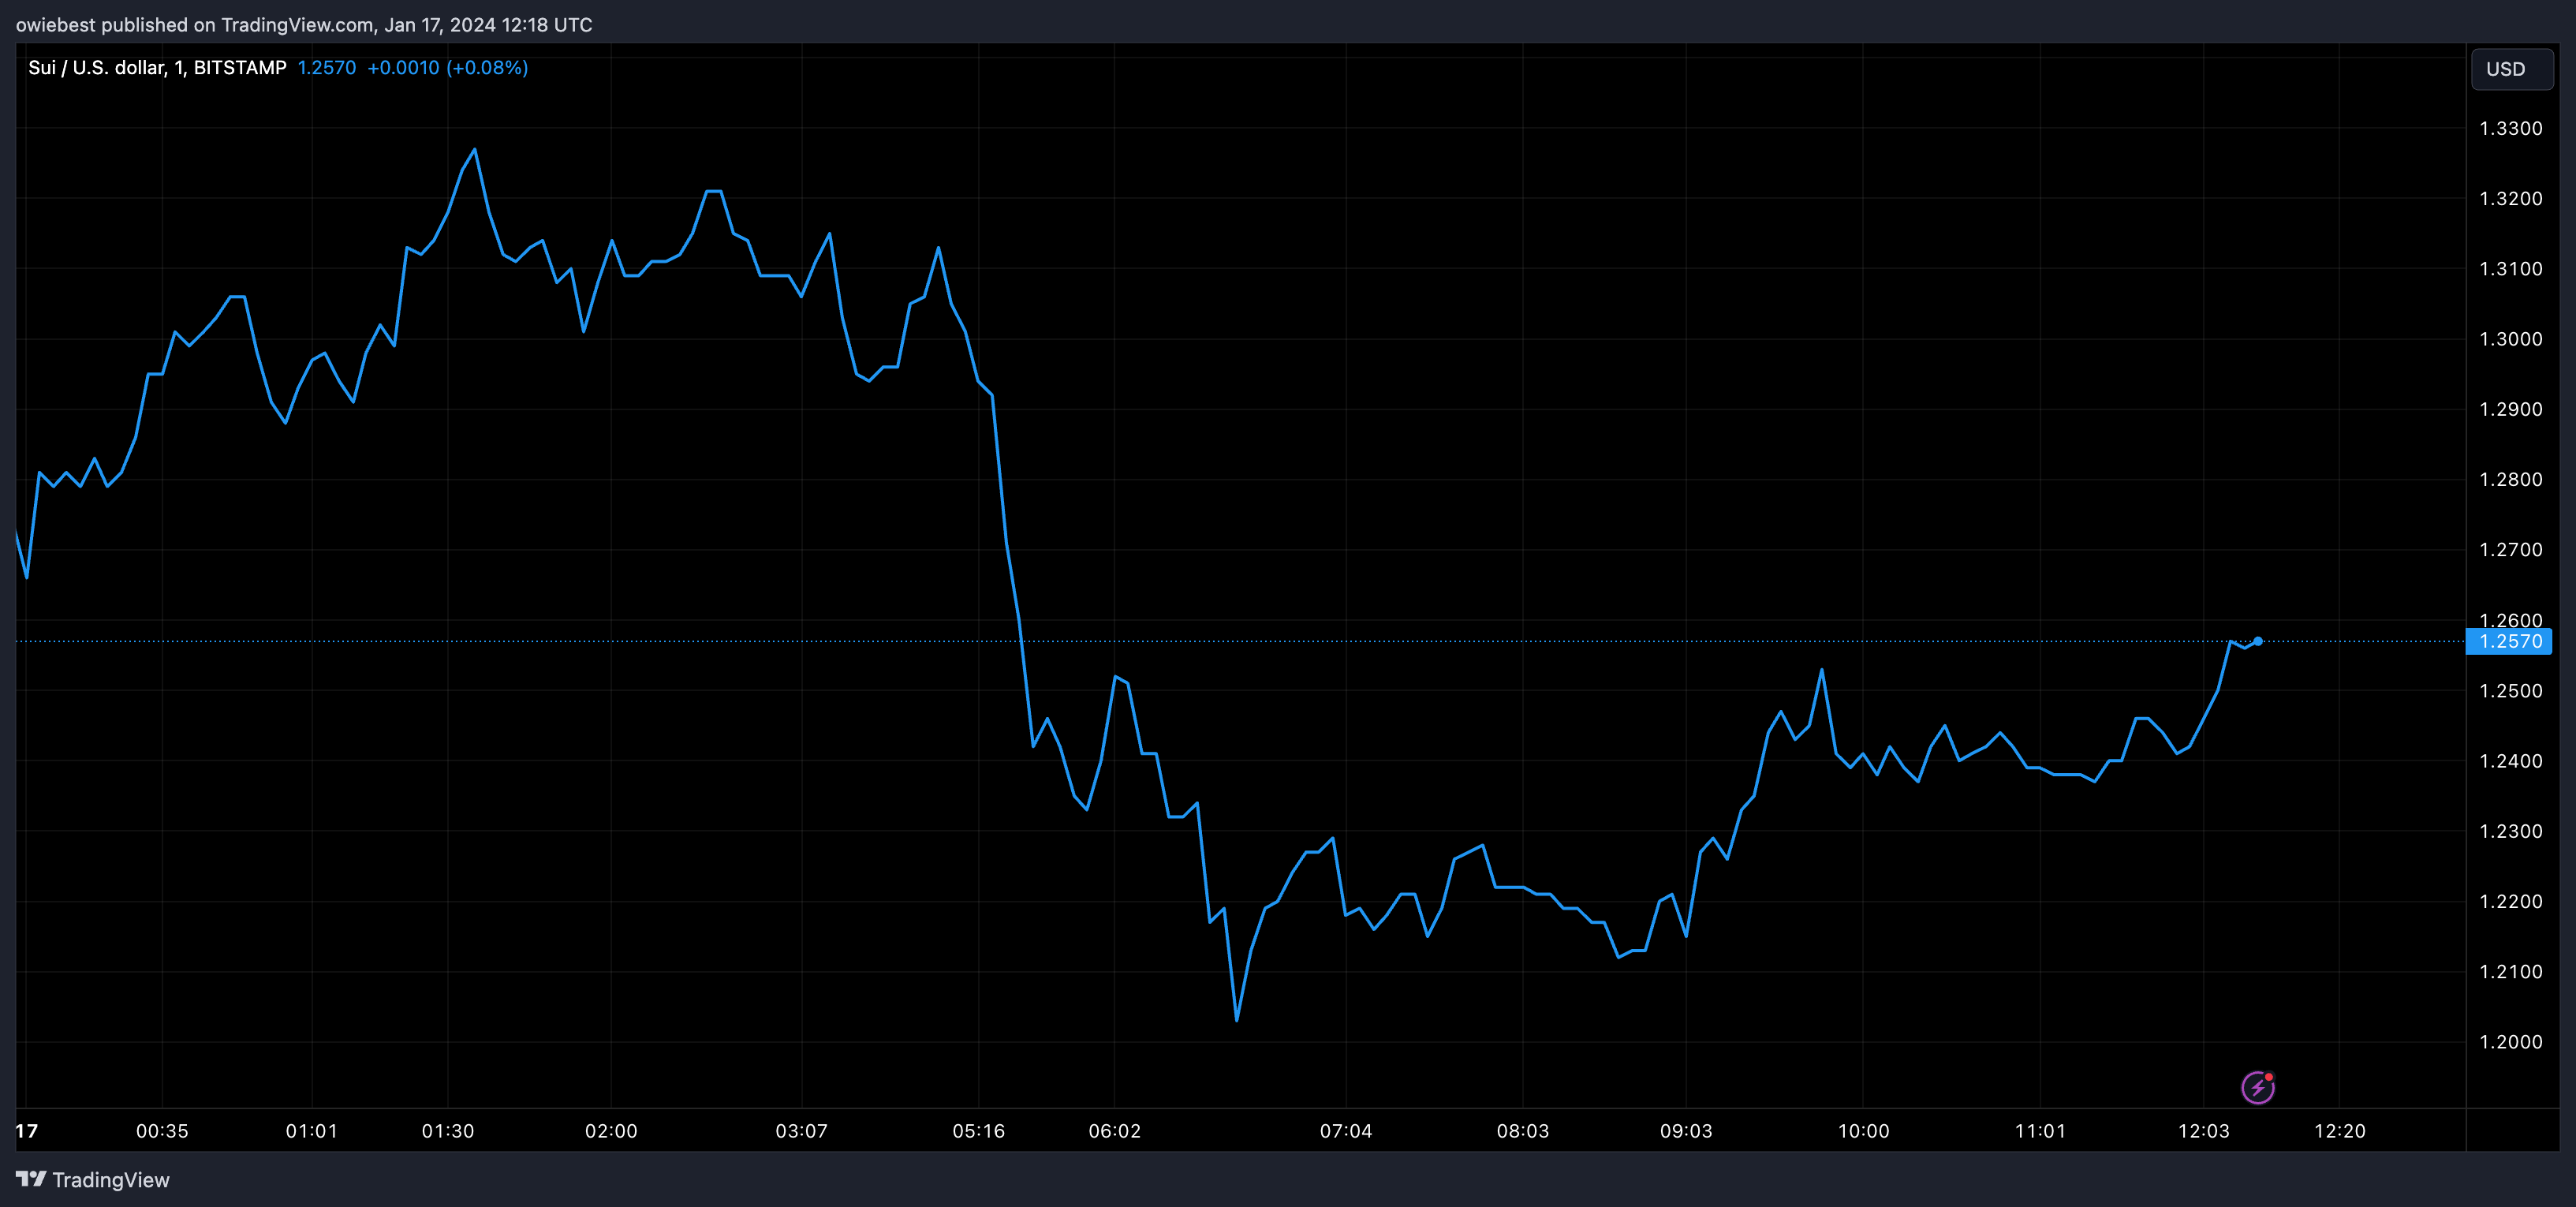2576x1207 pixels.
Task: Click the 07:04 time axis label
Action: pyautogui.click(x=1346, y=1131)
